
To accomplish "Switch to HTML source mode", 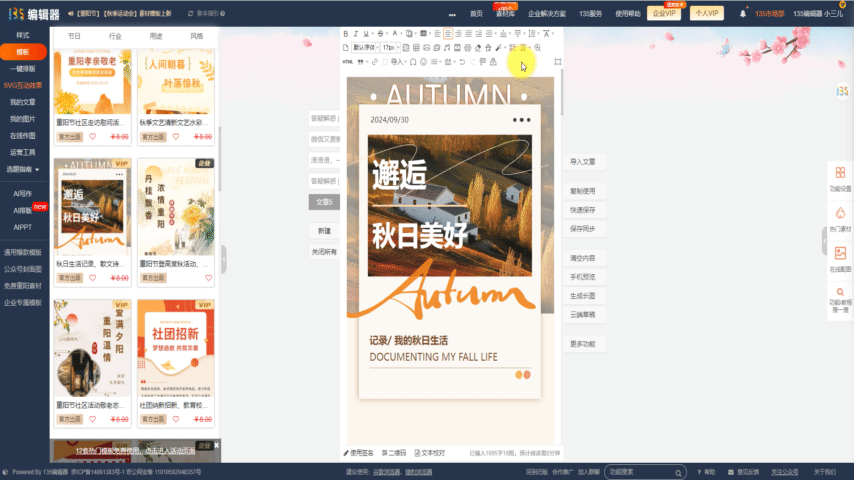I will [x=348, y=62].
